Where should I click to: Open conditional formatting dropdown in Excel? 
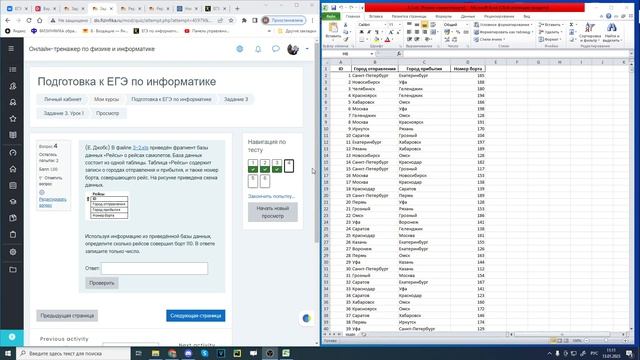pyautogui.click(x=504, y=24)
